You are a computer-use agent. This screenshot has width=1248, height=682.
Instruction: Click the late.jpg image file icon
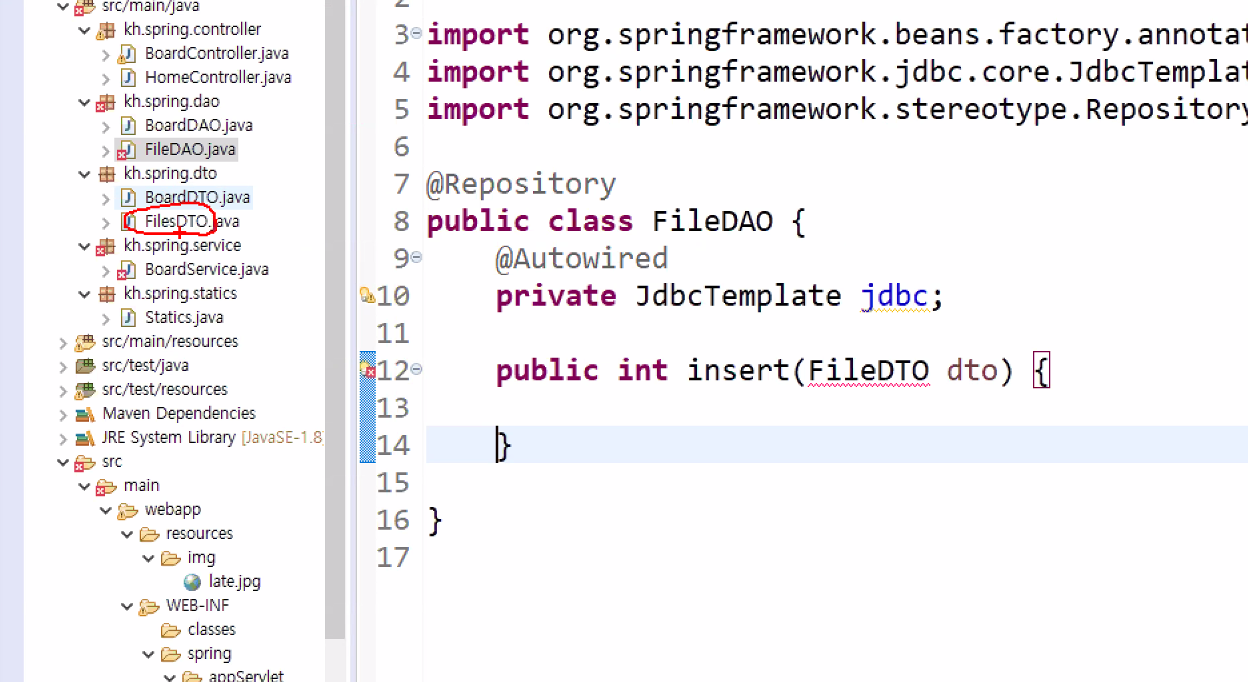[192, 581]
